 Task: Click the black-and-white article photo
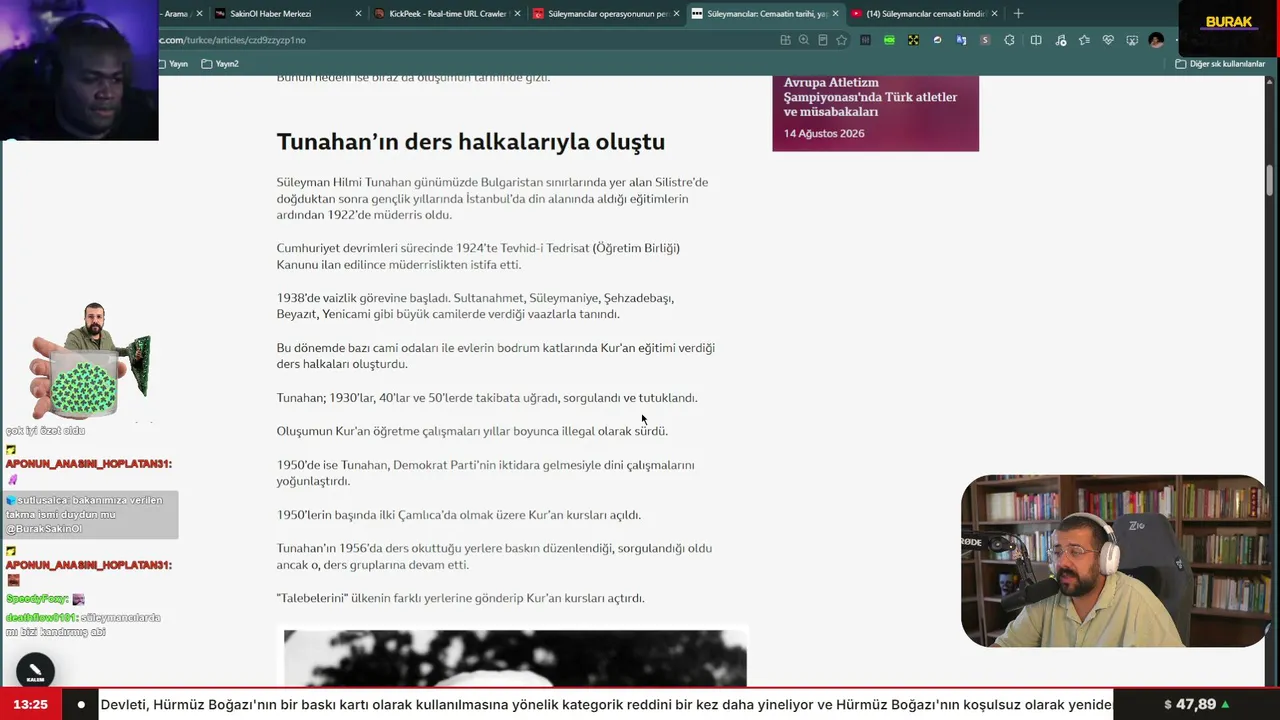(x=515, y=658)
